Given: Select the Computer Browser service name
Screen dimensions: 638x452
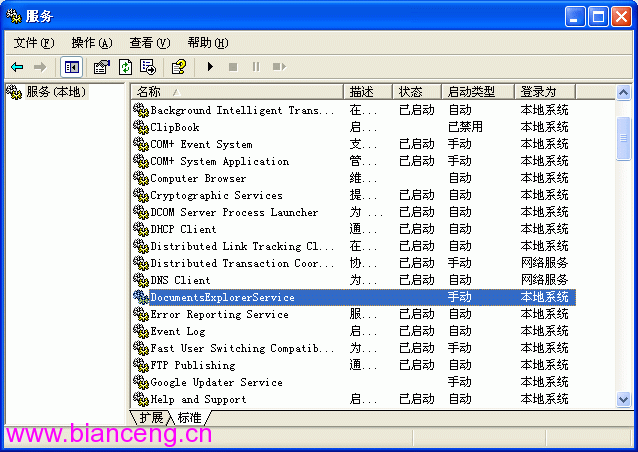Looking at the screenshot, I should click(x=198, y=178).
